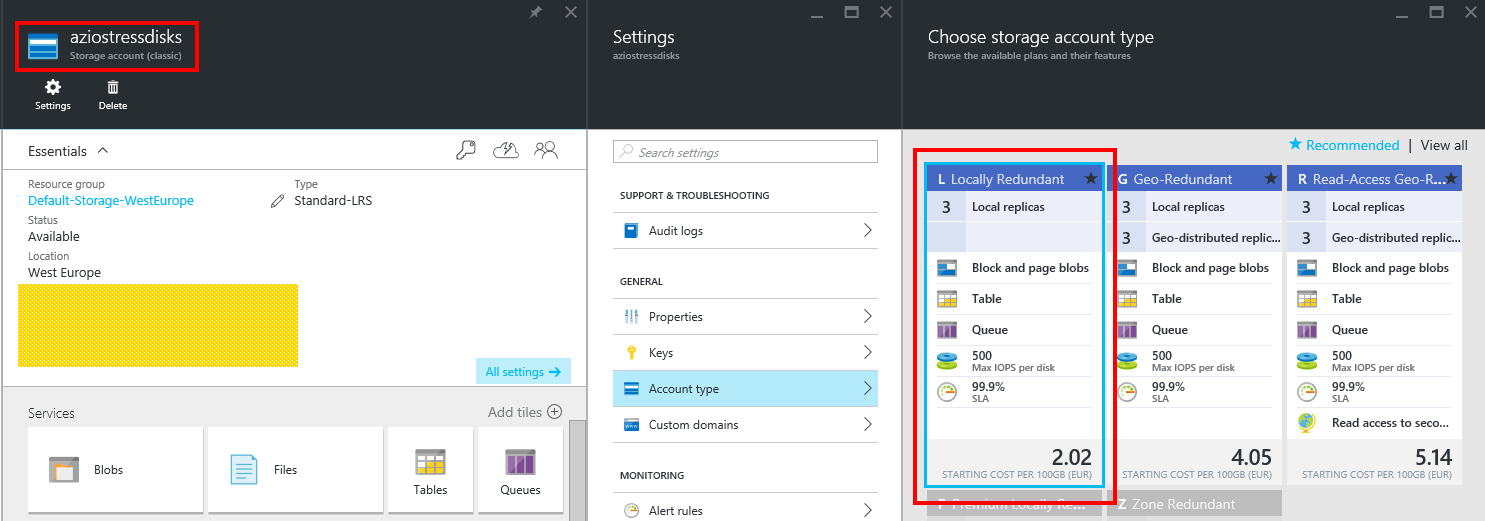This screenshot has width=1485, height=521.
Task: Click the West Europe location value
Action: click(x=64, y=273)
